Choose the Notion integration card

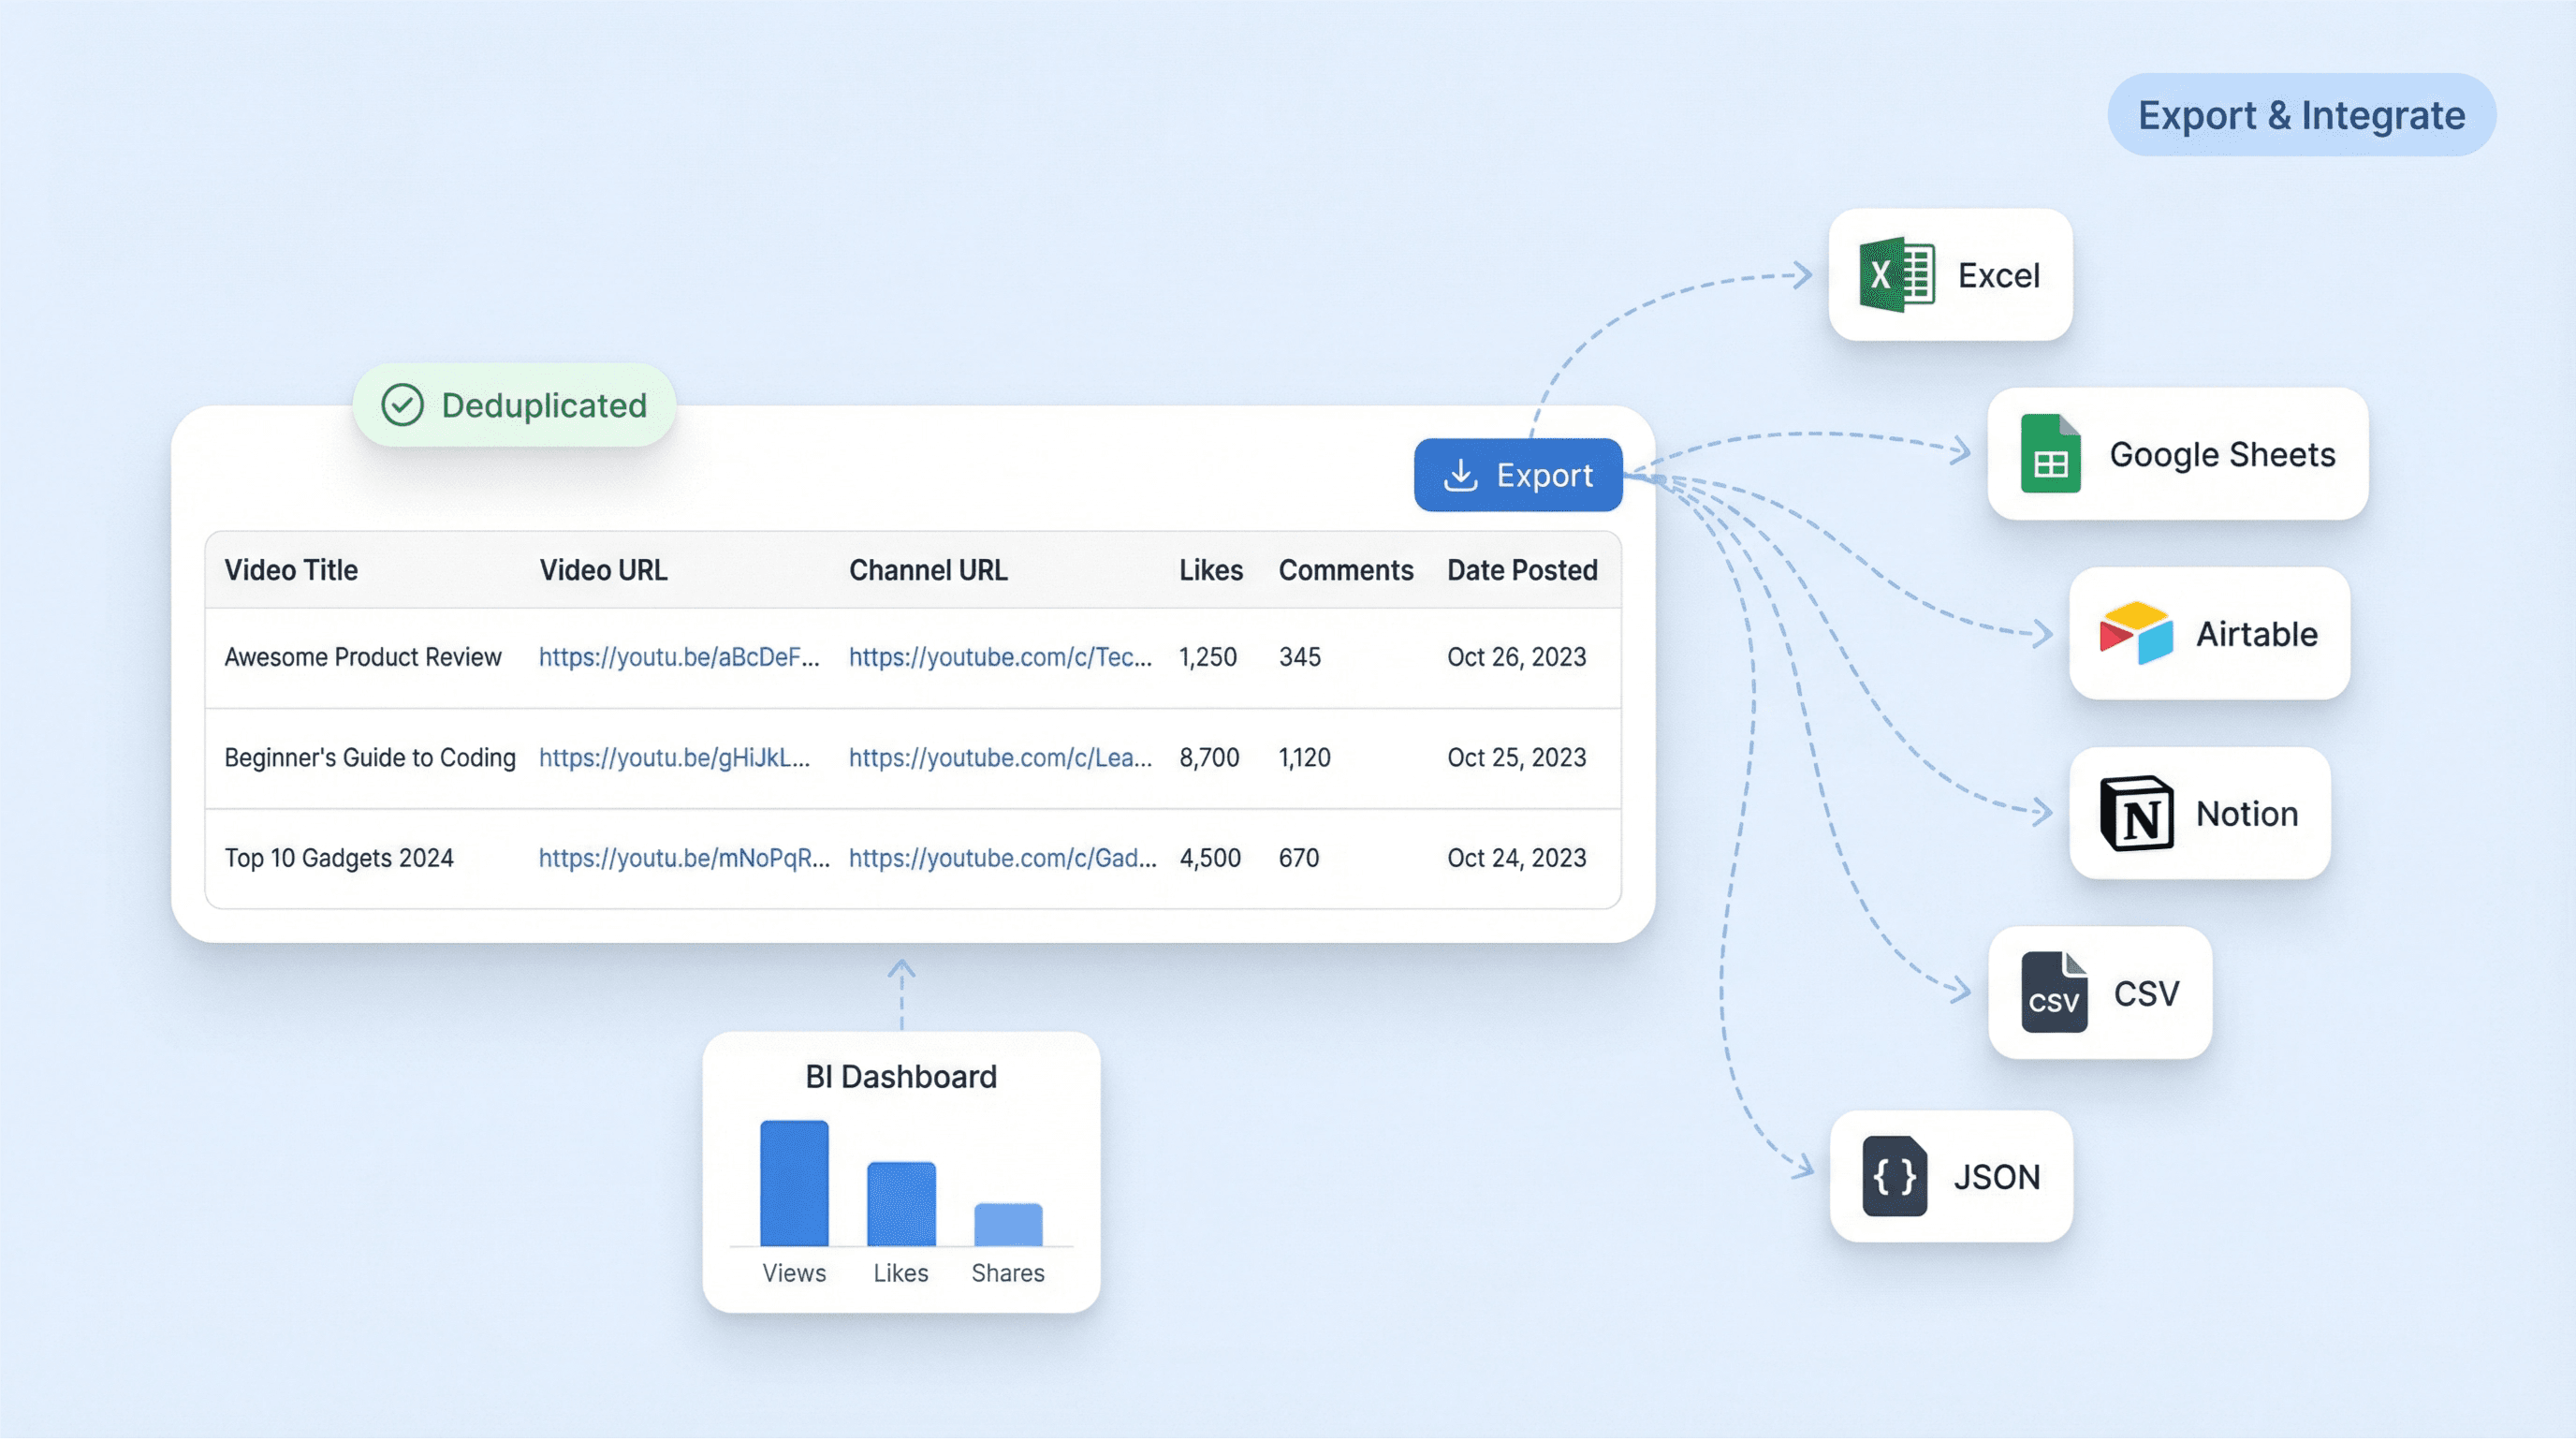point(2199,814)
